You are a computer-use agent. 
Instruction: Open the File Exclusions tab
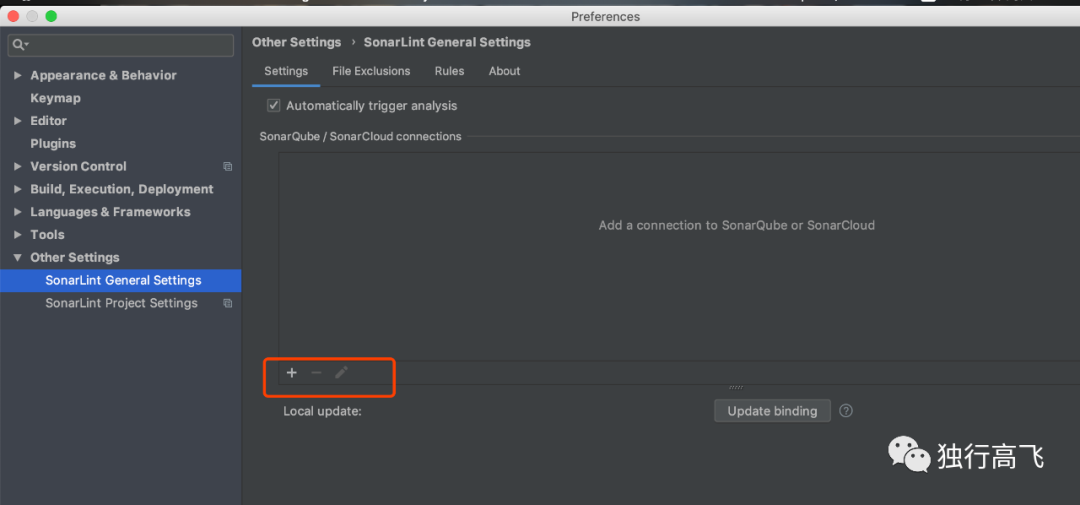371,71
